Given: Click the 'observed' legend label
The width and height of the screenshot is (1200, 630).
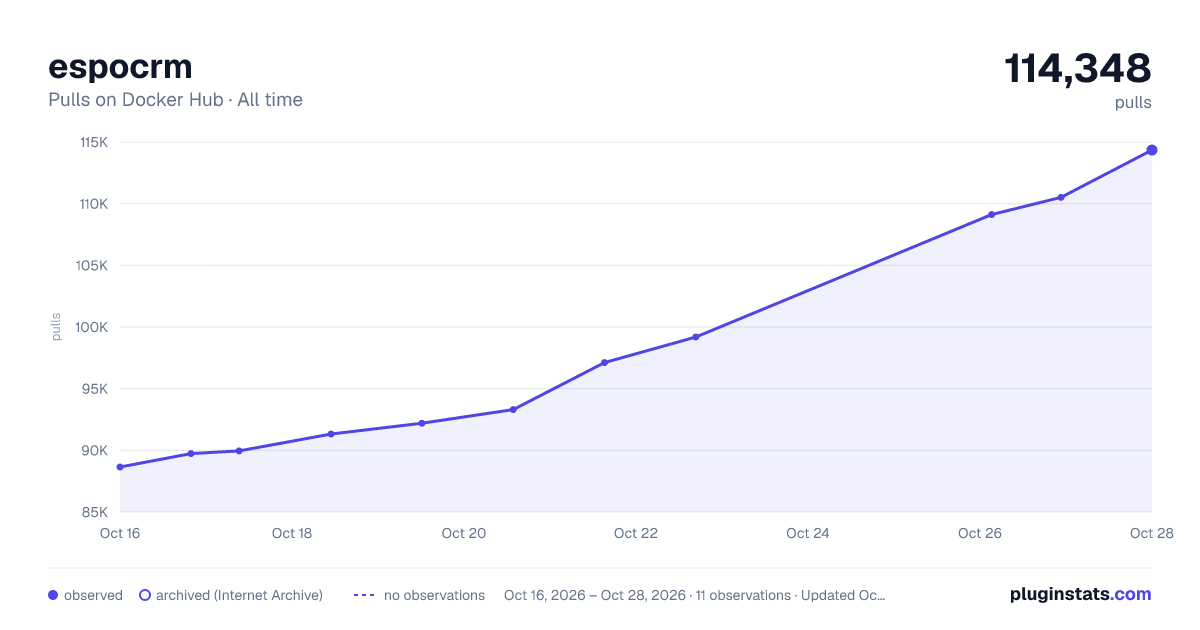Looking at the screenshot, I should (x=93, y=595).
